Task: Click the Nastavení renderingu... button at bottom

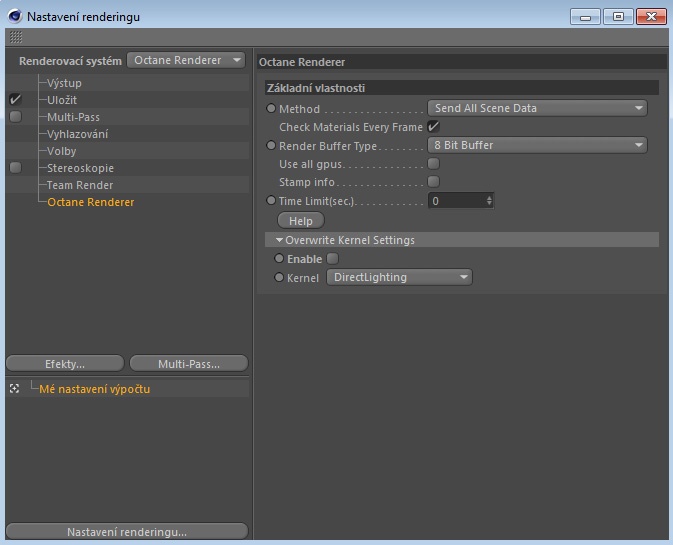Action: 127,532
